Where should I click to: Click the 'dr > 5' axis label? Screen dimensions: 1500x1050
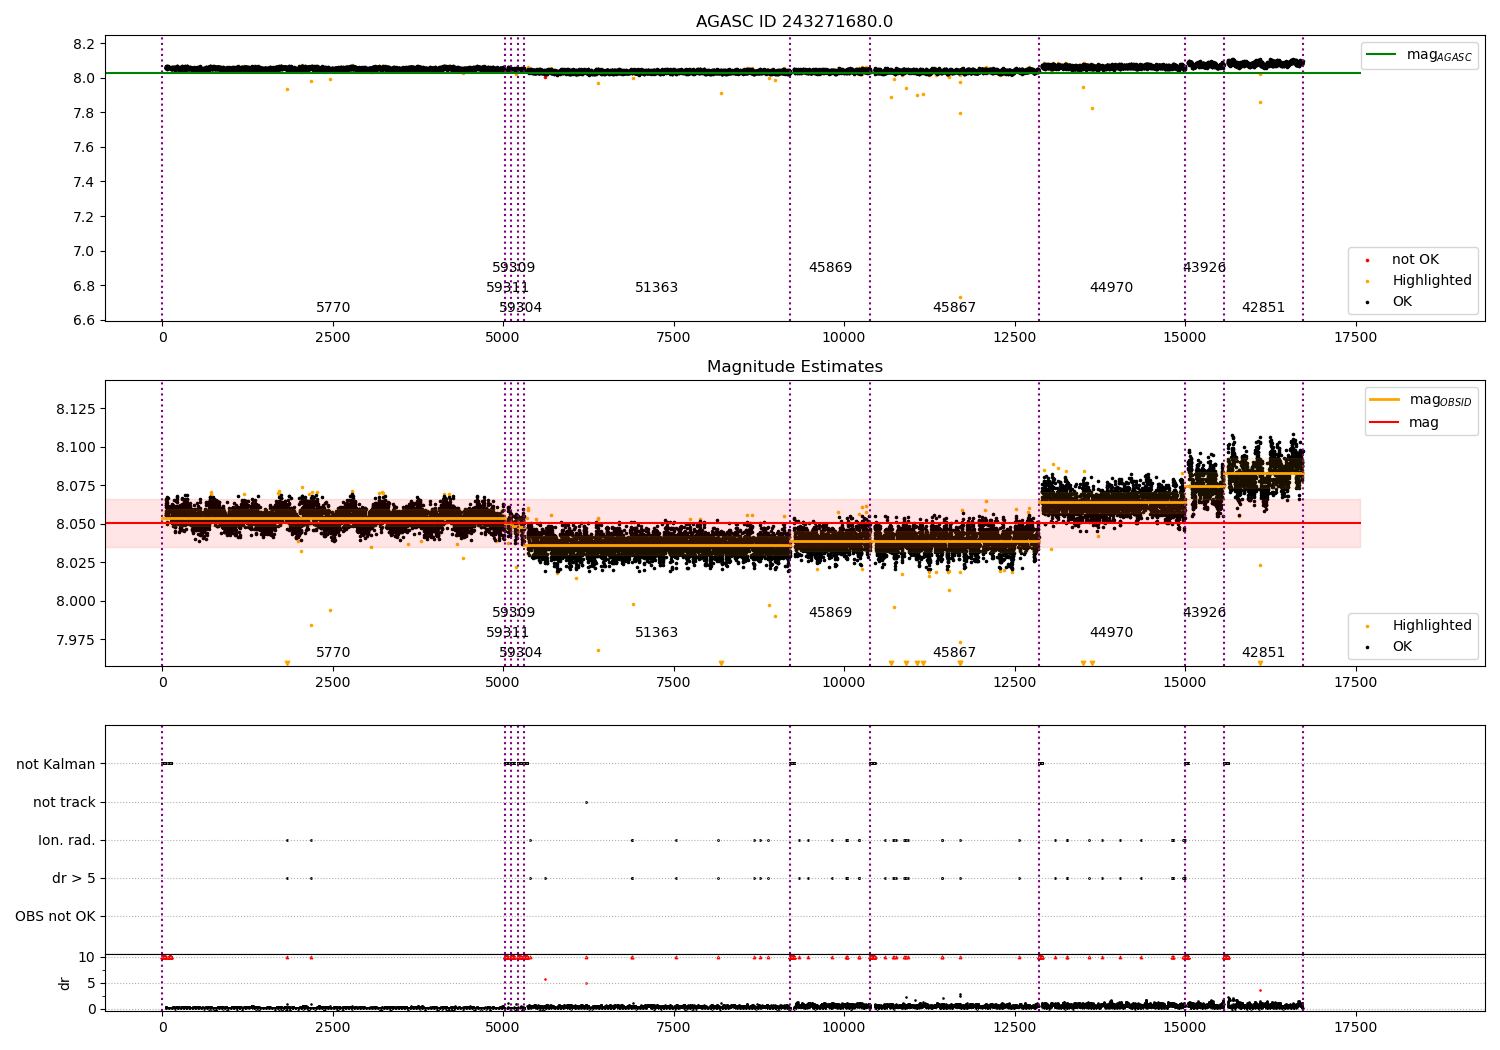click(x=74, y=878)
